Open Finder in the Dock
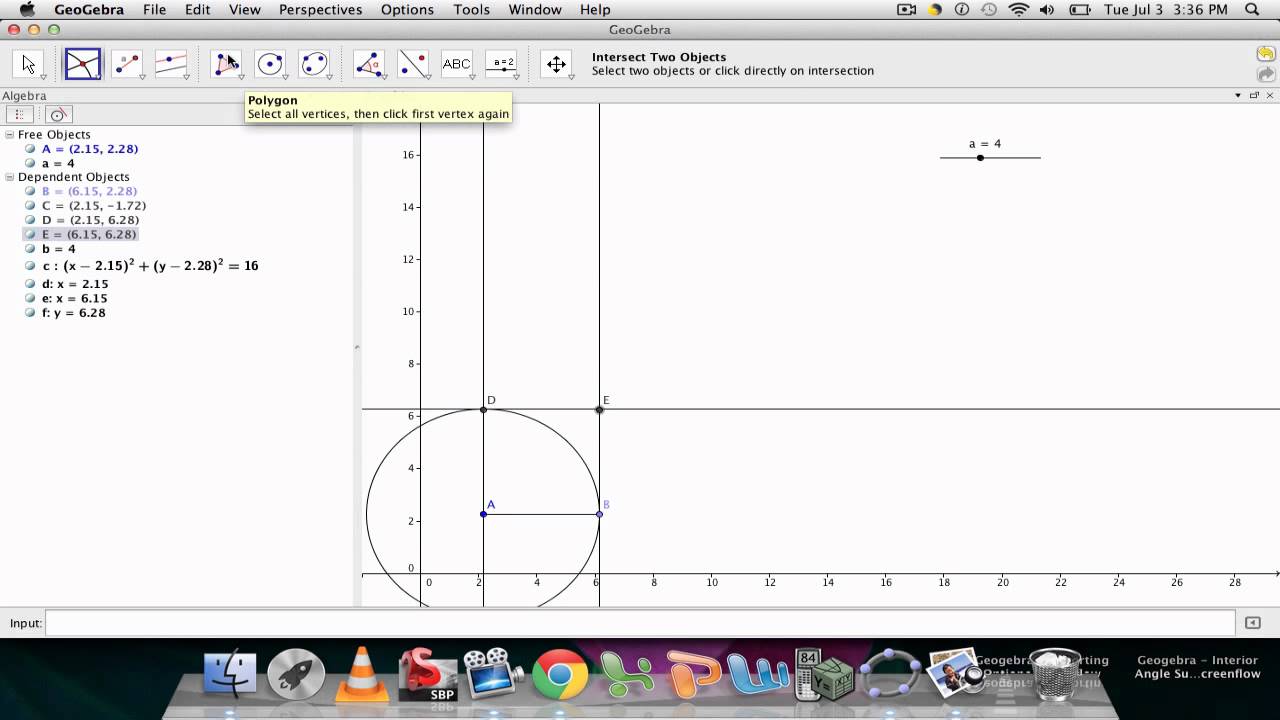Screen dimensions: 1280x720 [x=230, y=675]
